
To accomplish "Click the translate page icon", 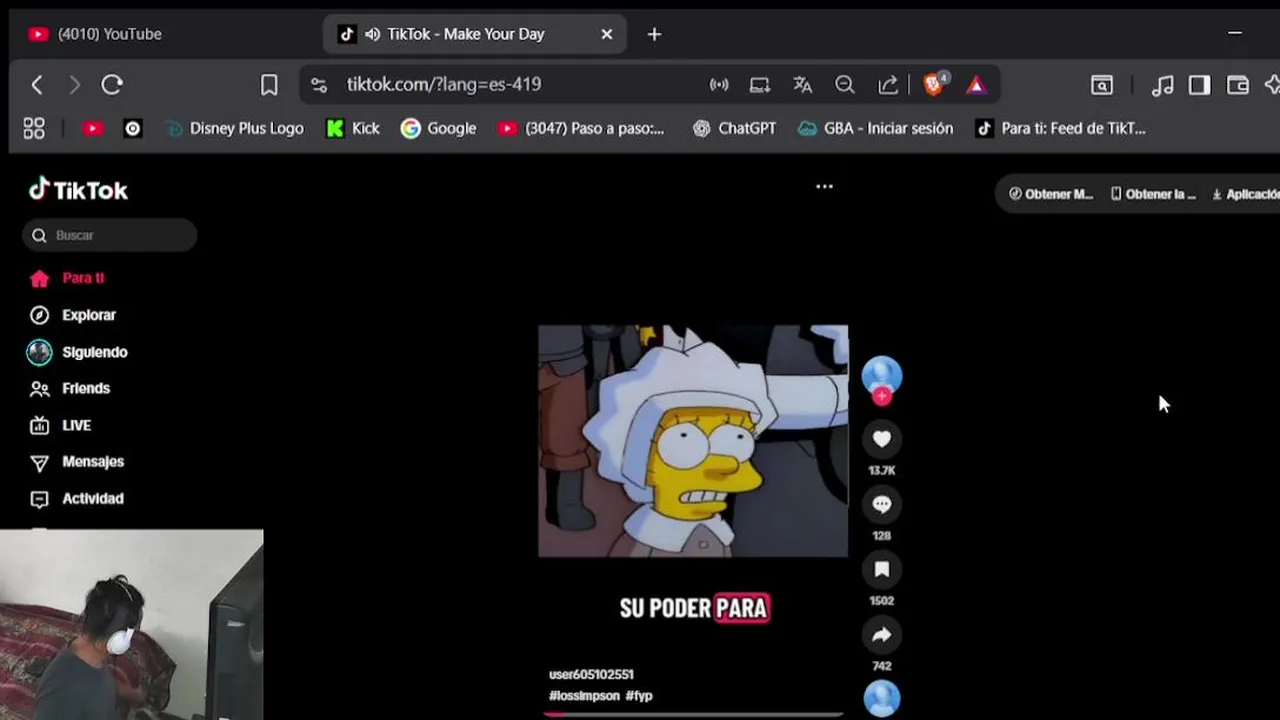I will click(802, 85).
